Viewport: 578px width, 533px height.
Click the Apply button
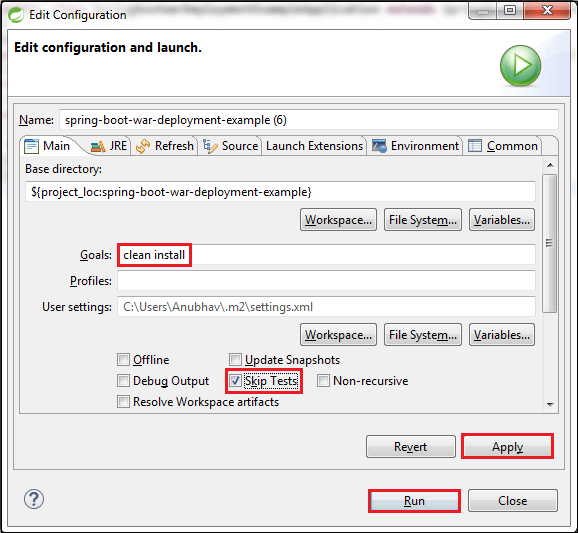point(507,447)
